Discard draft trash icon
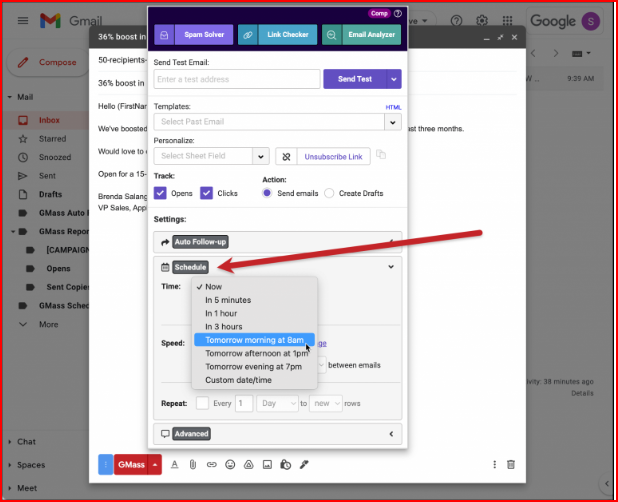Image resolution: width=618 pixels, height=502 pixels. pos(511,464)
